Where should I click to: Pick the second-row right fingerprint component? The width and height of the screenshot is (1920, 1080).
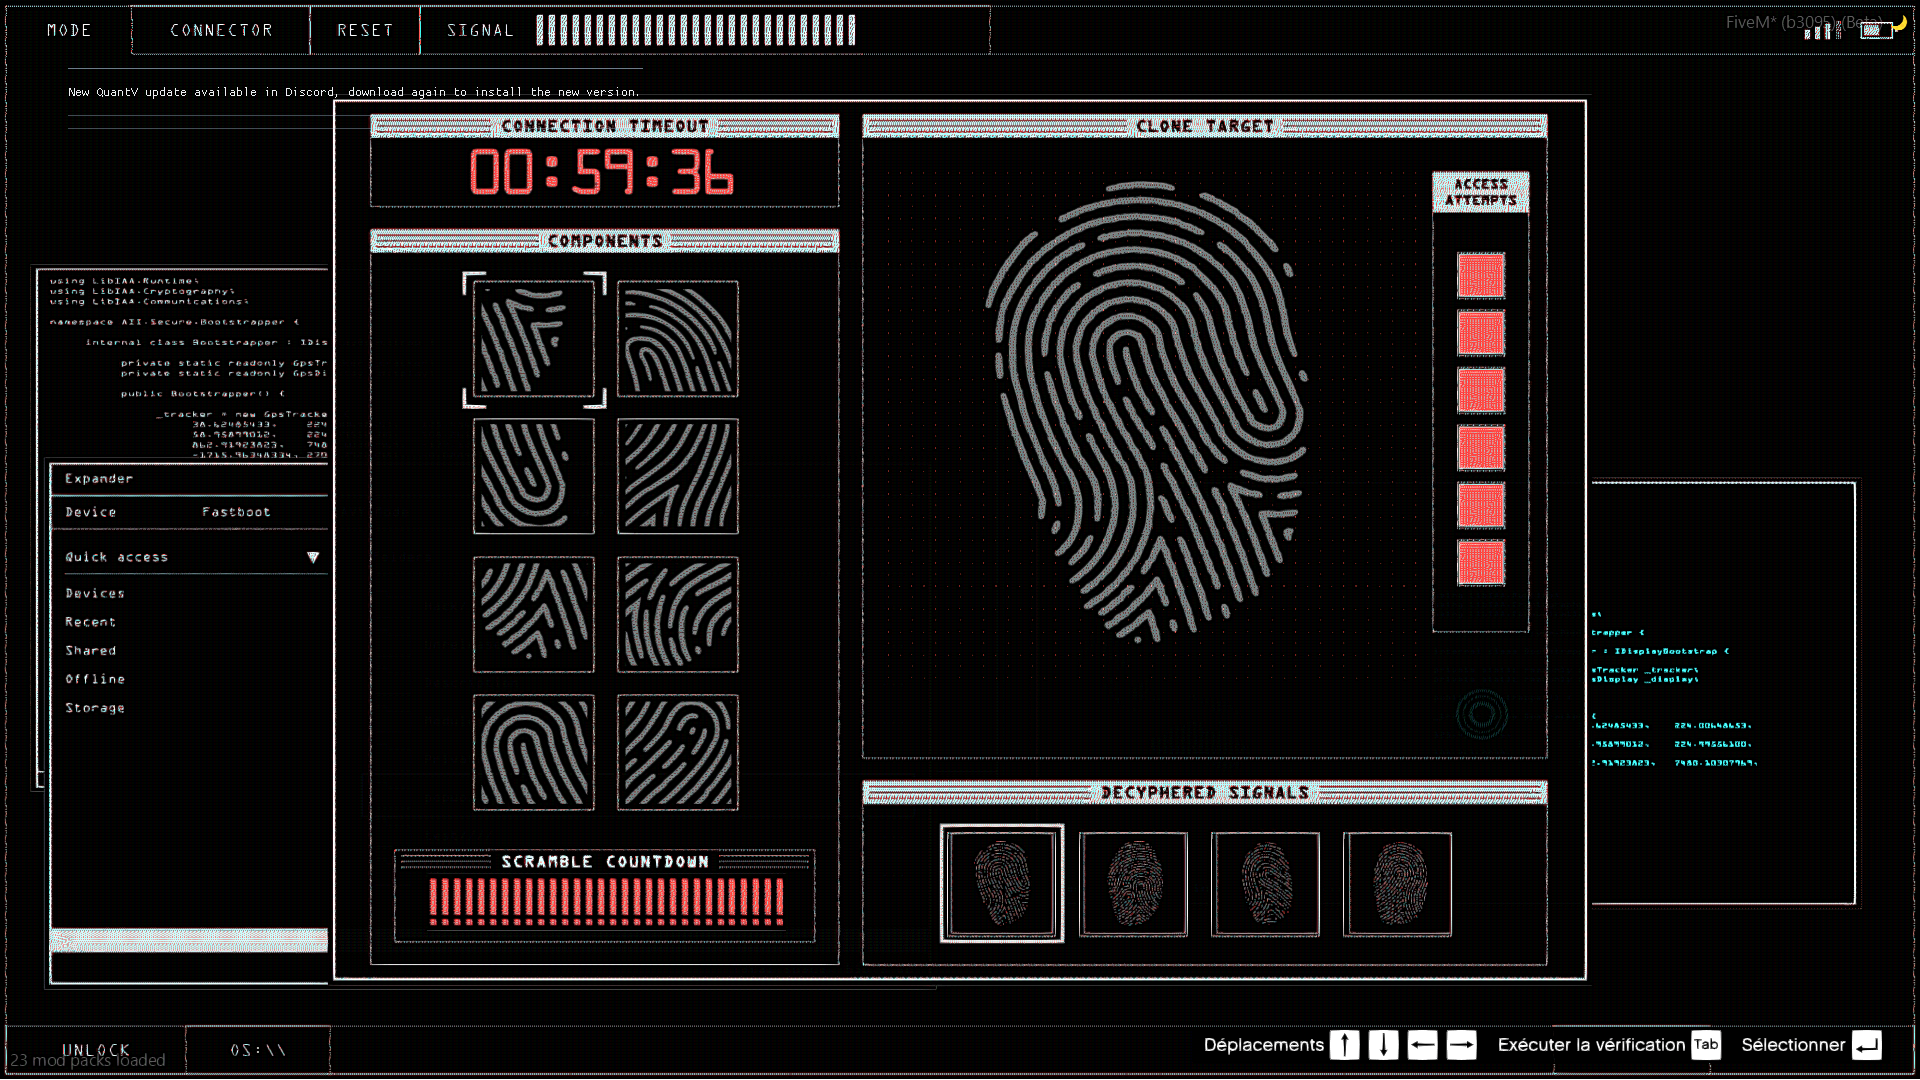(x=677, y=476)
